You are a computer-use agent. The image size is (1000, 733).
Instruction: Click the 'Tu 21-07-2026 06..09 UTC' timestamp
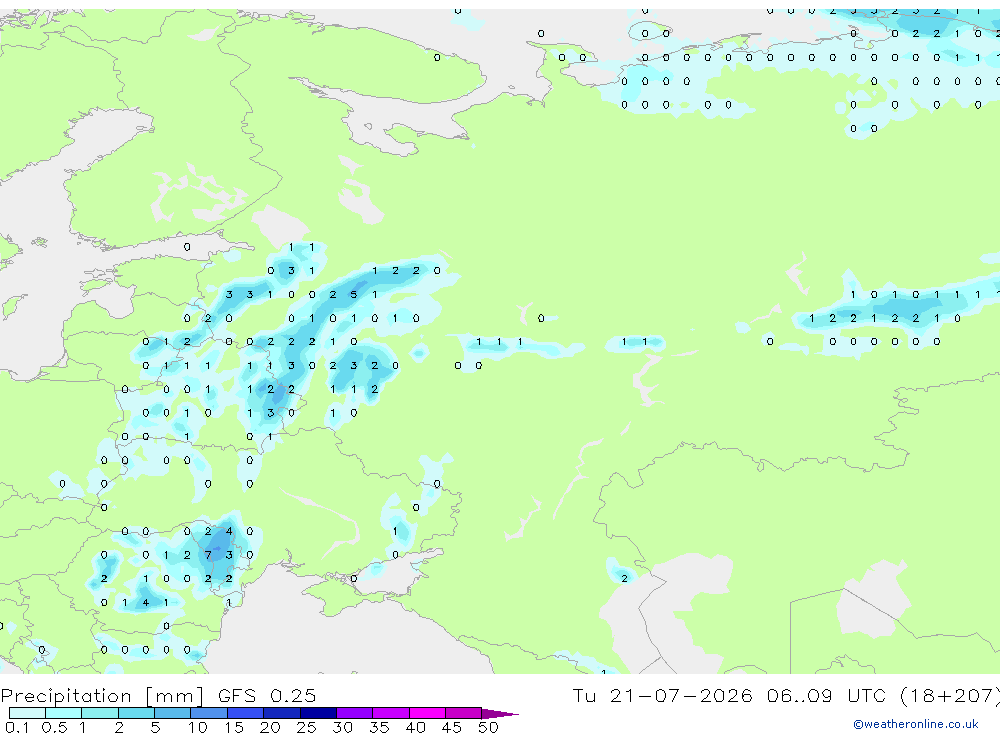[x=732, y=695]
